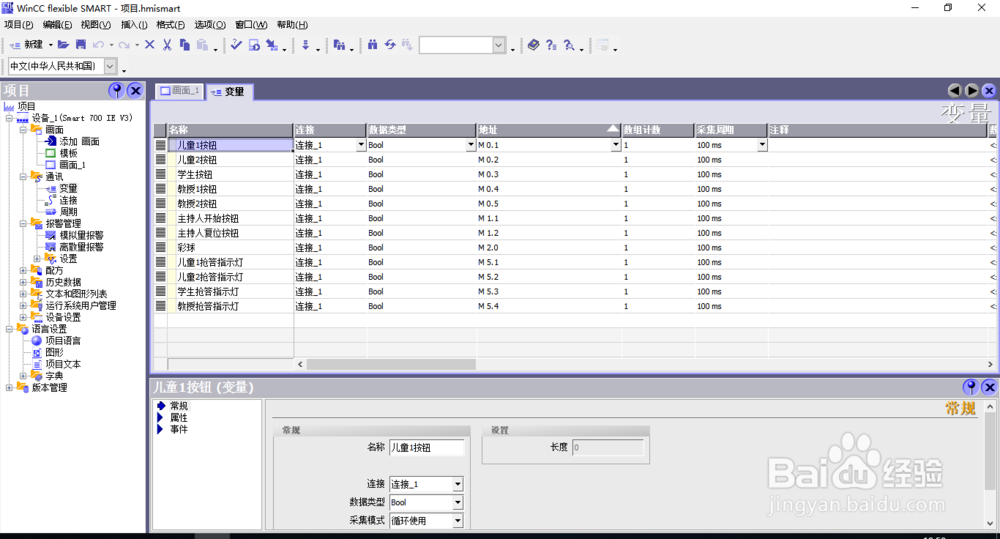The width and height of the screenshot is (1000, 539).
Task: Select 周期 in project tree
Action: (68, 212)
